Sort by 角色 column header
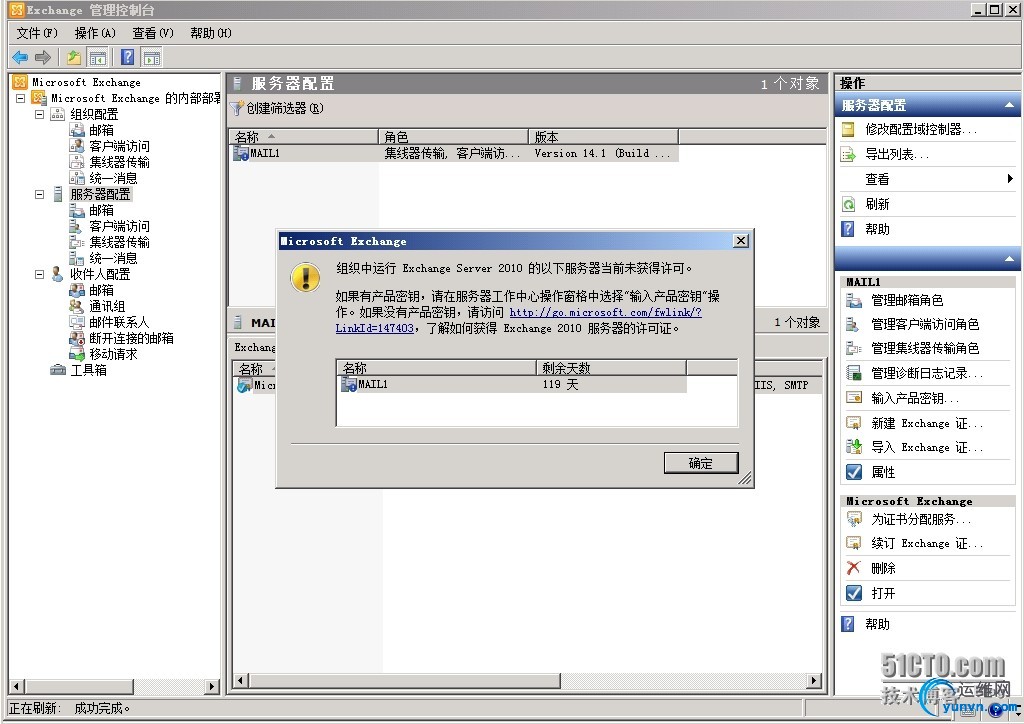 [453, 136]
